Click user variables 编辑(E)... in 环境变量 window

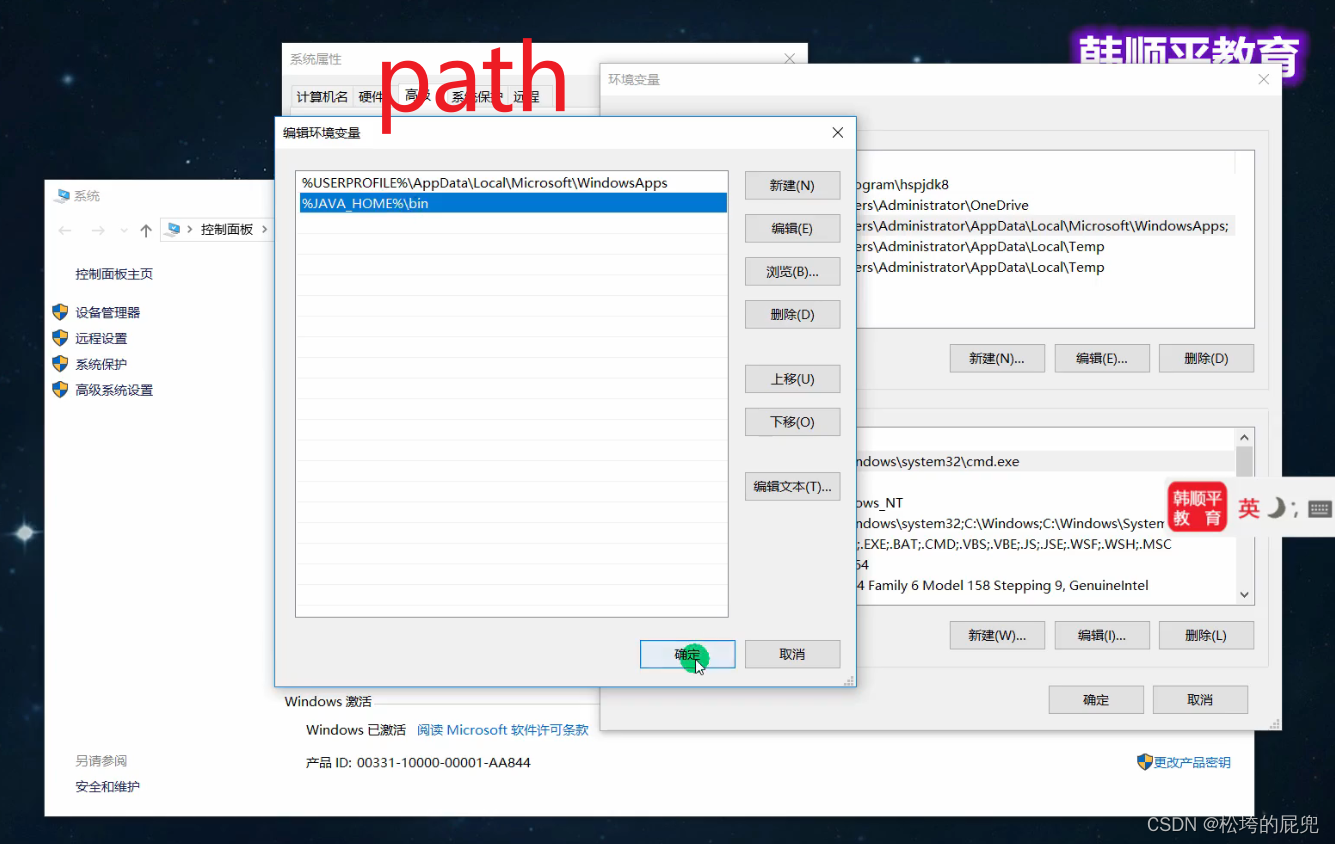[x=1101, y=358]
